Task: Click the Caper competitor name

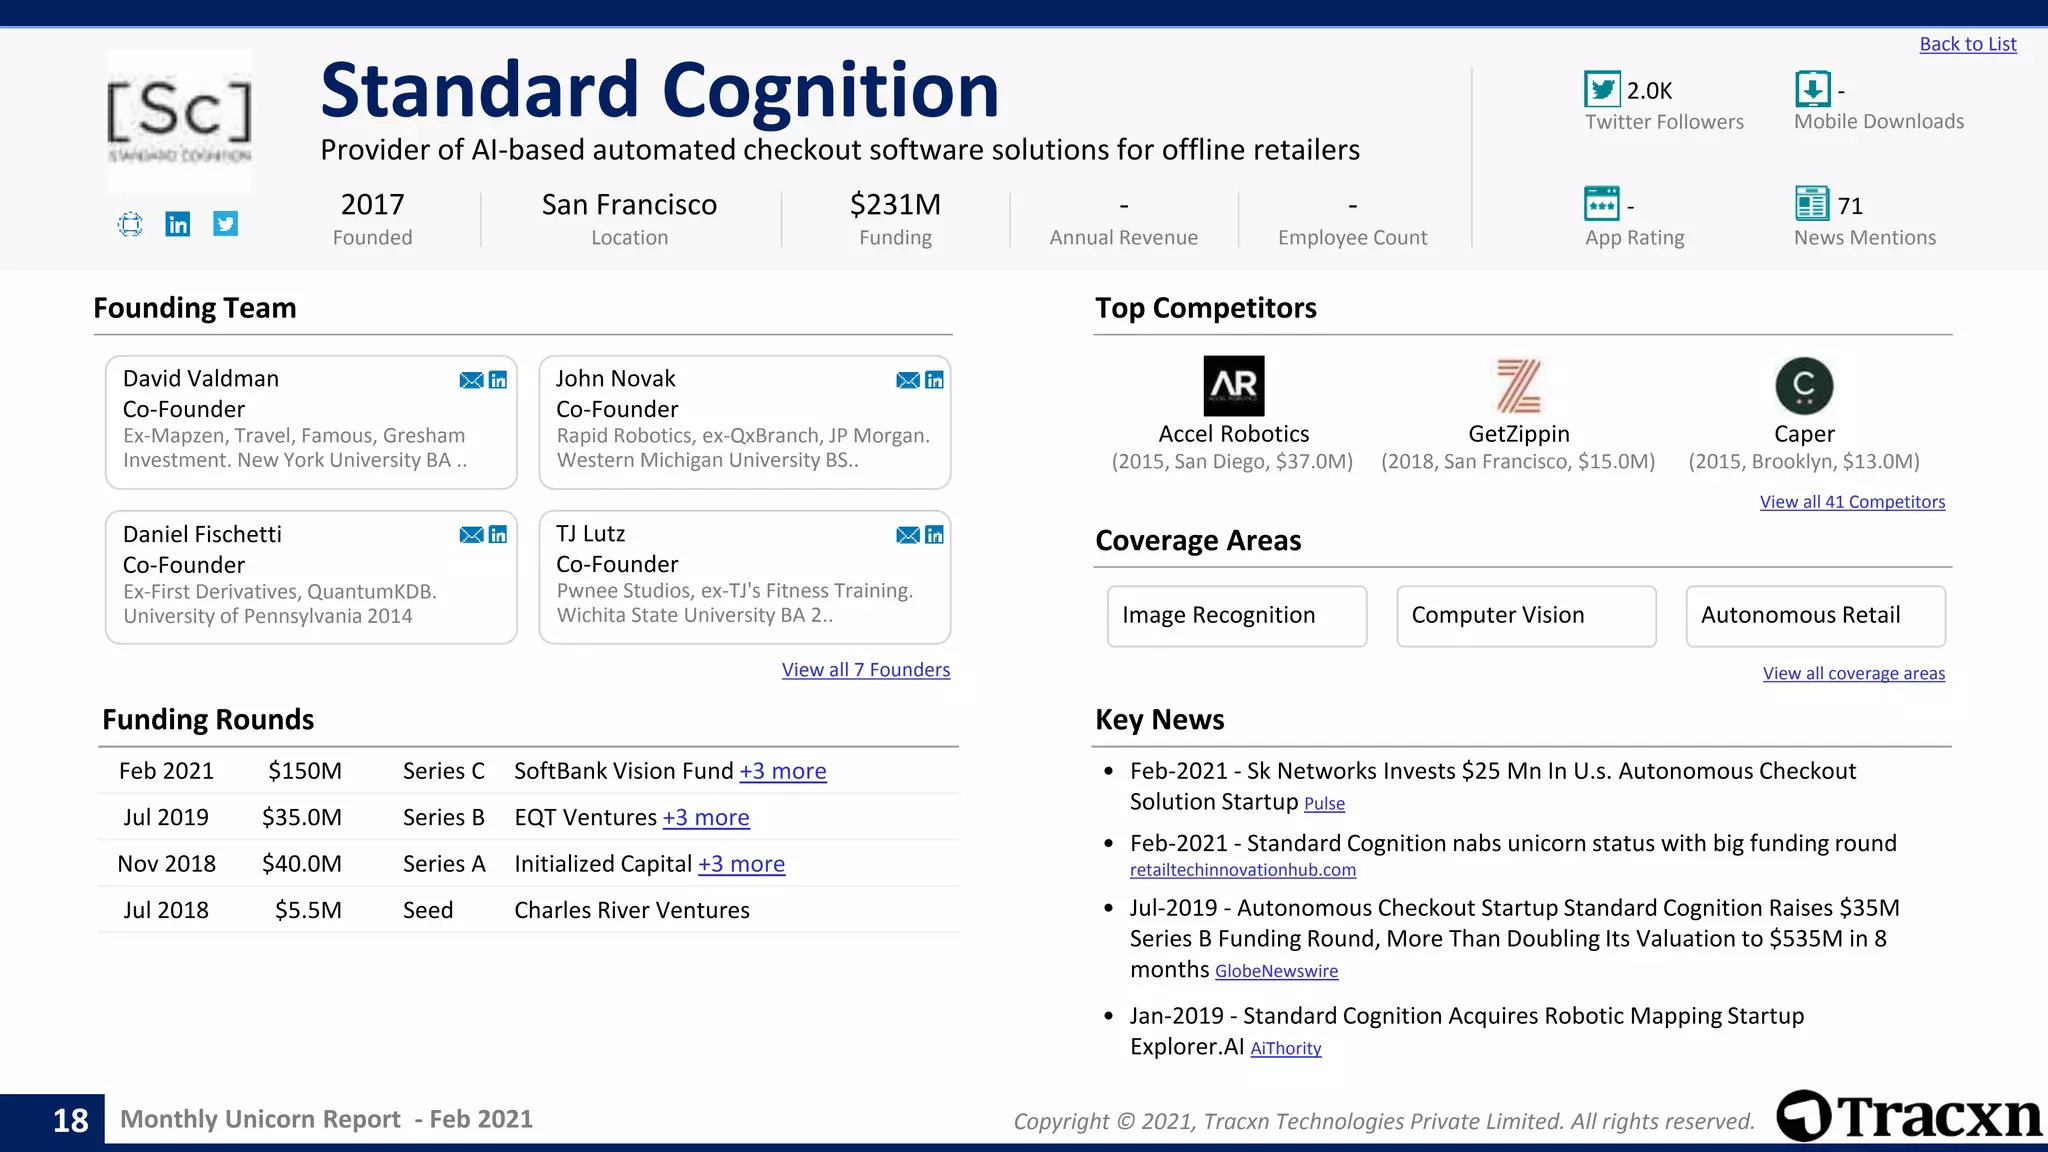Action: 1804,434
